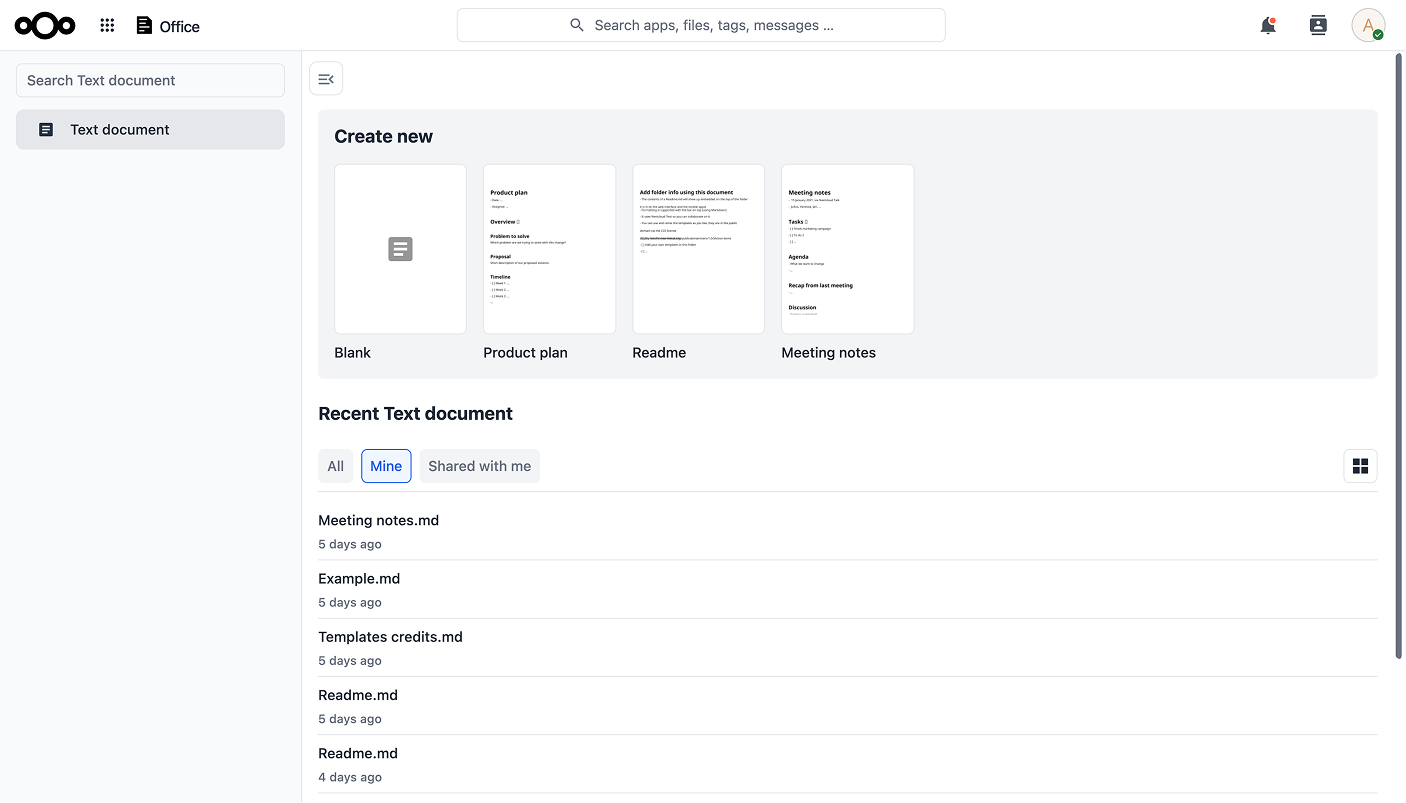Create from the Product plan template
The image size is (1406, 803).
[549, 249]
